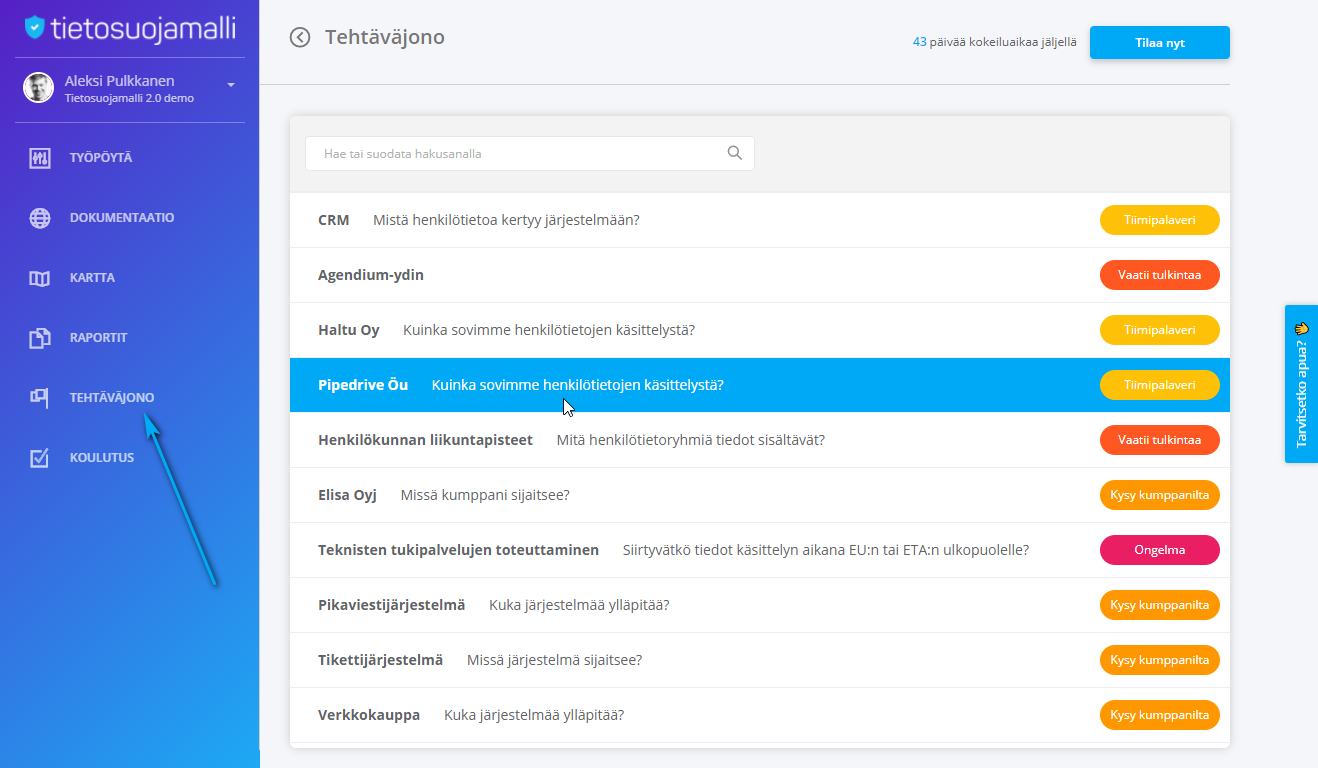Open the Elisa Oyj task title
Viewport: 1318px width, 768px height.
point(347,495)
